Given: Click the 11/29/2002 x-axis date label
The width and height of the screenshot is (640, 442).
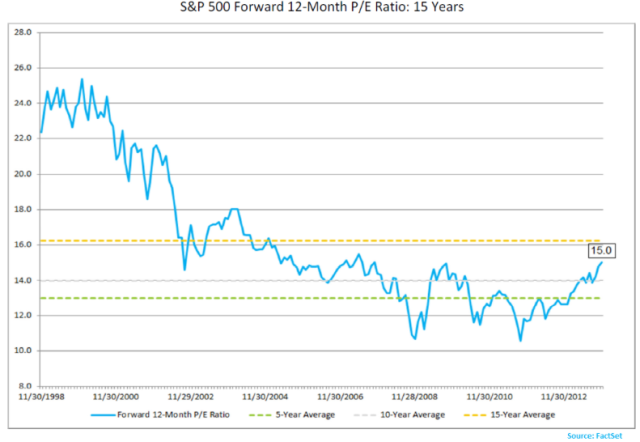Looking at the screenshot, I should coord(203,397).
